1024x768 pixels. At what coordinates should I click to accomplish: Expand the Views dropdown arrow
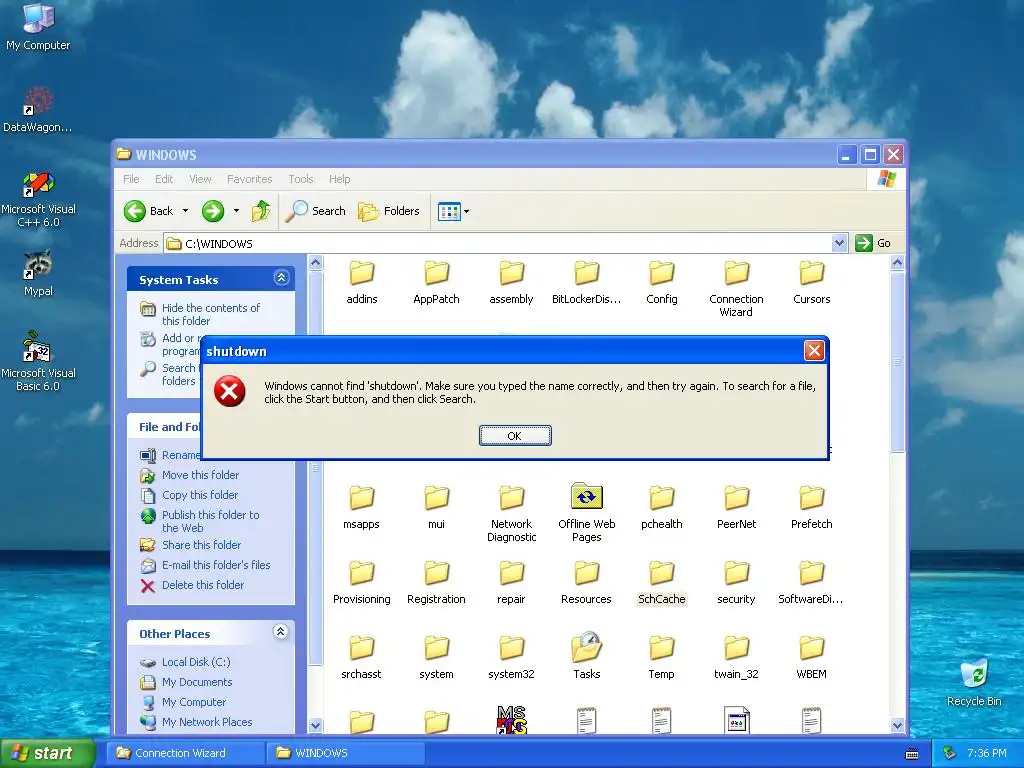click(466, 211)
